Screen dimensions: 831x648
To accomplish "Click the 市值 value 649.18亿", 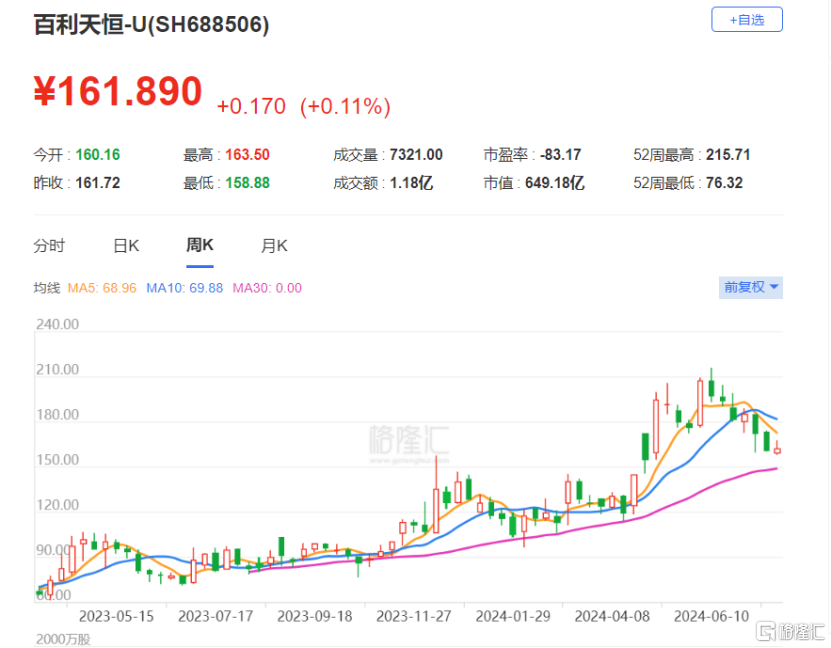I will point(554,183).
